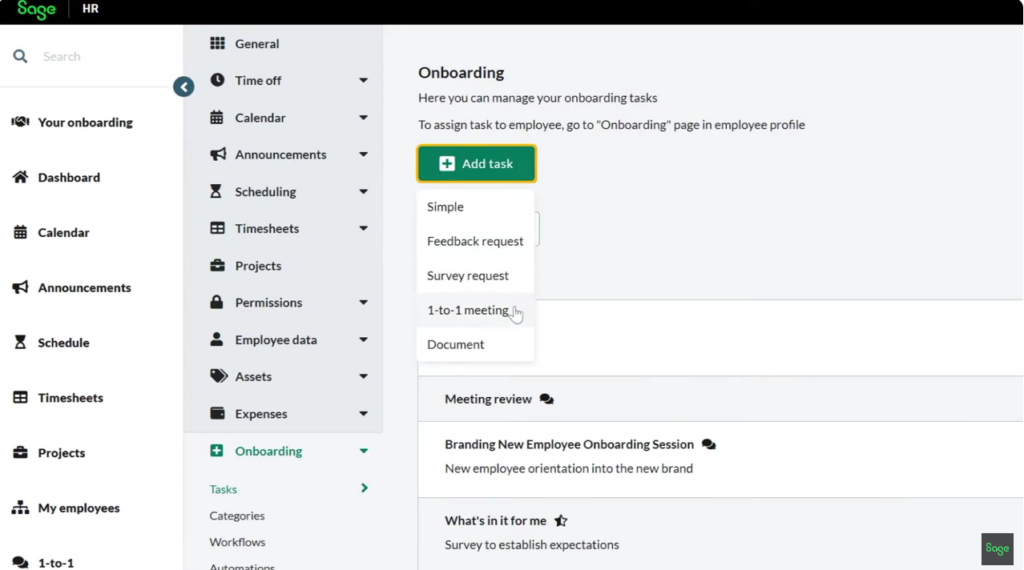Click the Sage logo in top bar

pos(37,9)
